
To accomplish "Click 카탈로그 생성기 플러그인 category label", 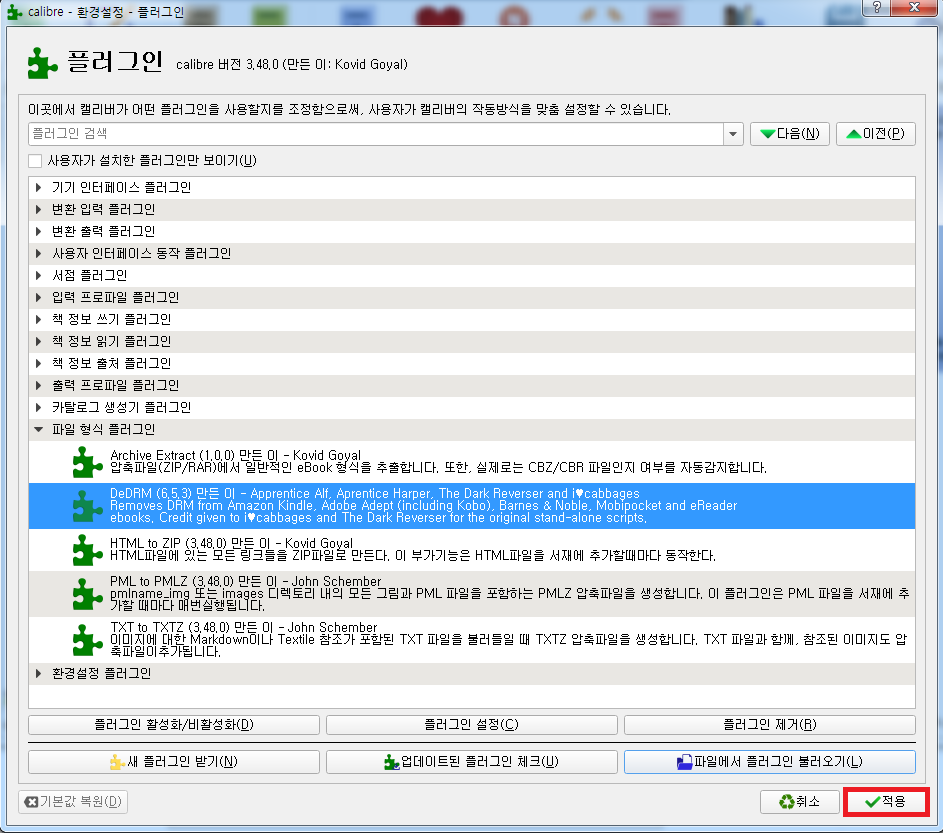I will (x=121, y=407).
